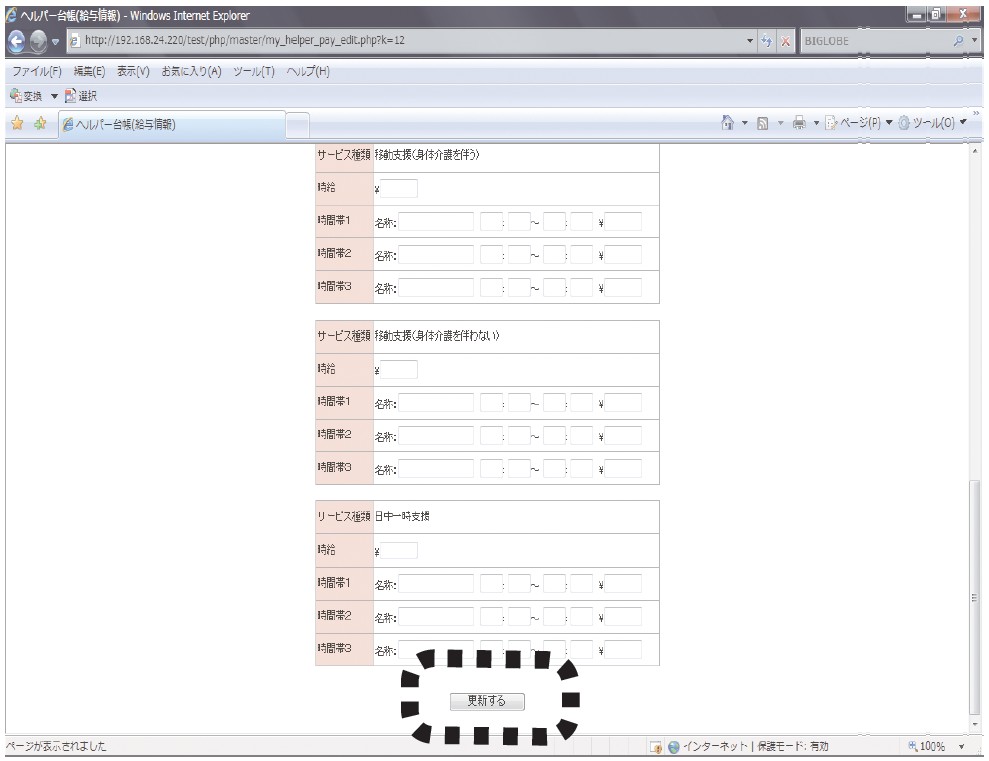This screenshot has width=989, height=761.
Task: Open the ファイル(F) menu
Action: 37,71
